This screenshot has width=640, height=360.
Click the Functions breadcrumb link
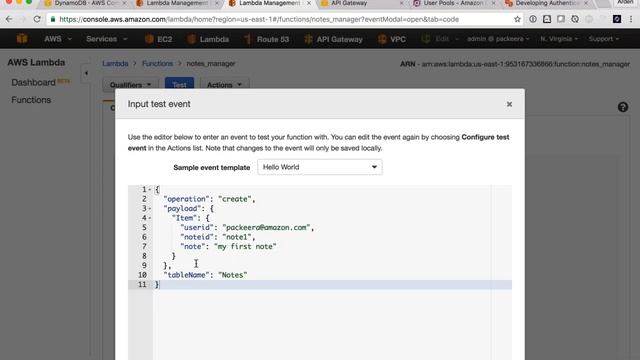[157, 64]
